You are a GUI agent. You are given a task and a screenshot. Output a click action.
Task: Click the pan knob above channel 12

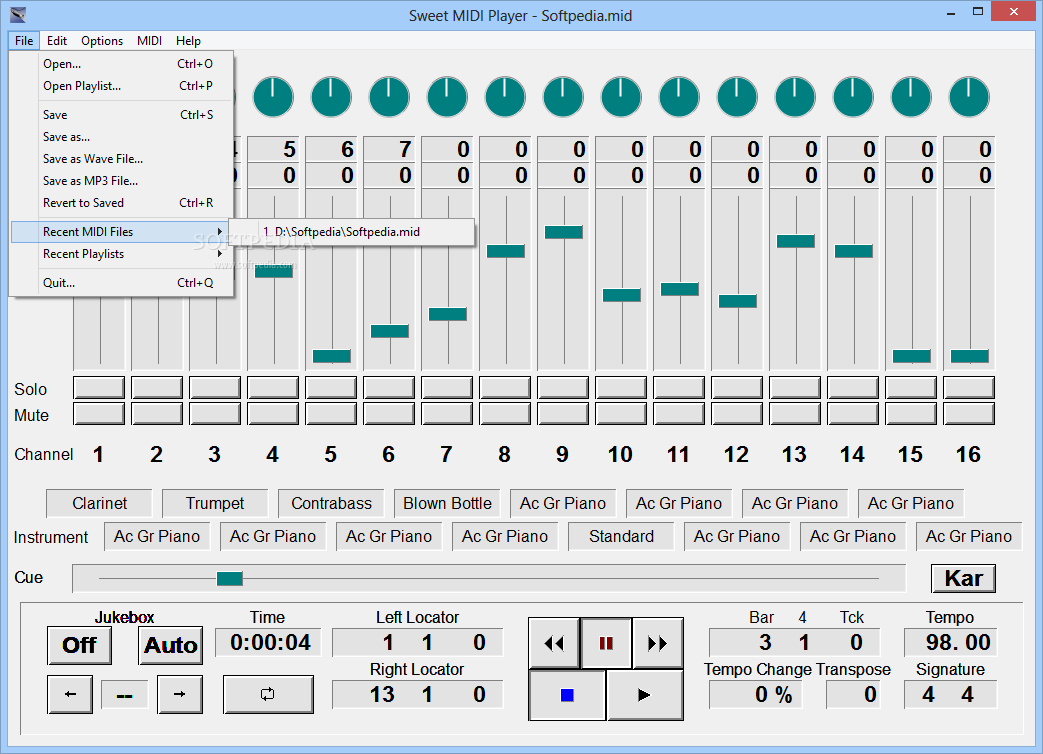(x=737, y=97)
